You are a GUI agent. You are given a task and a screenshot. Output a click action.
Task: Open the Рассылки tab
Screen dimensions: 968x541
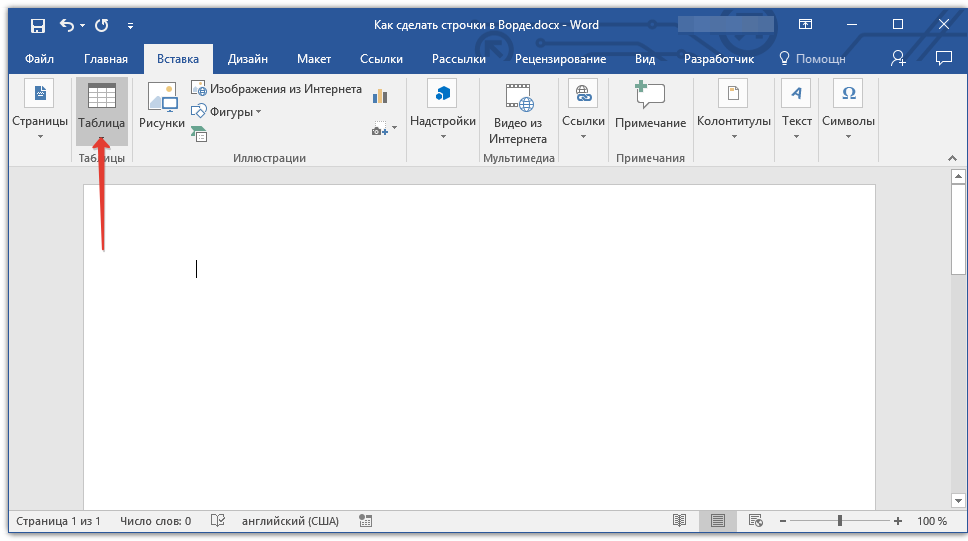click(x=459, y=59)
